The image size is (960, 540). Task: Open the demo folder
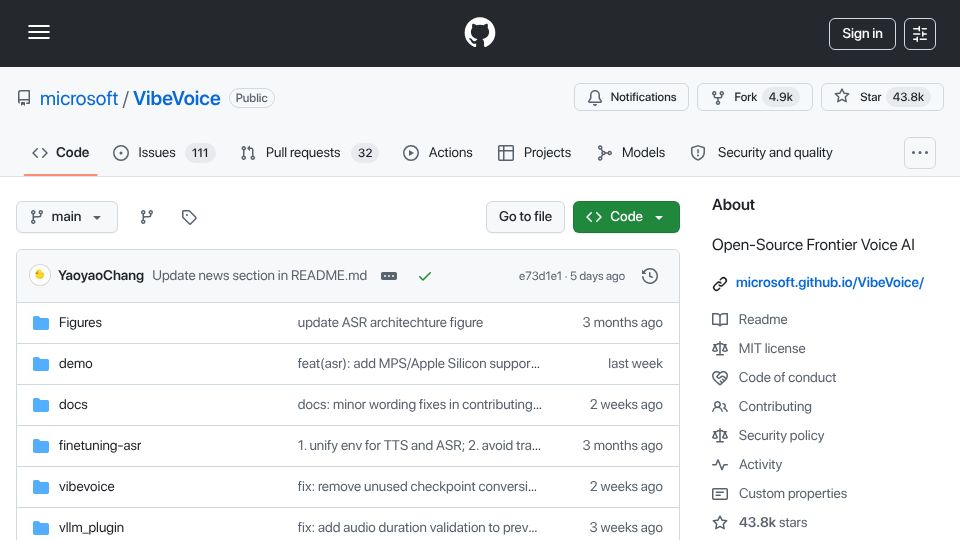(x=75, y=364)
